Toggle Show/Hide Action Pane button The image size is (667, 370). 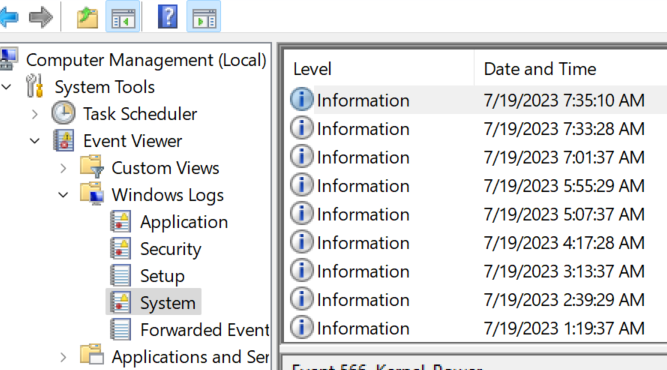(x=204, y=17)
